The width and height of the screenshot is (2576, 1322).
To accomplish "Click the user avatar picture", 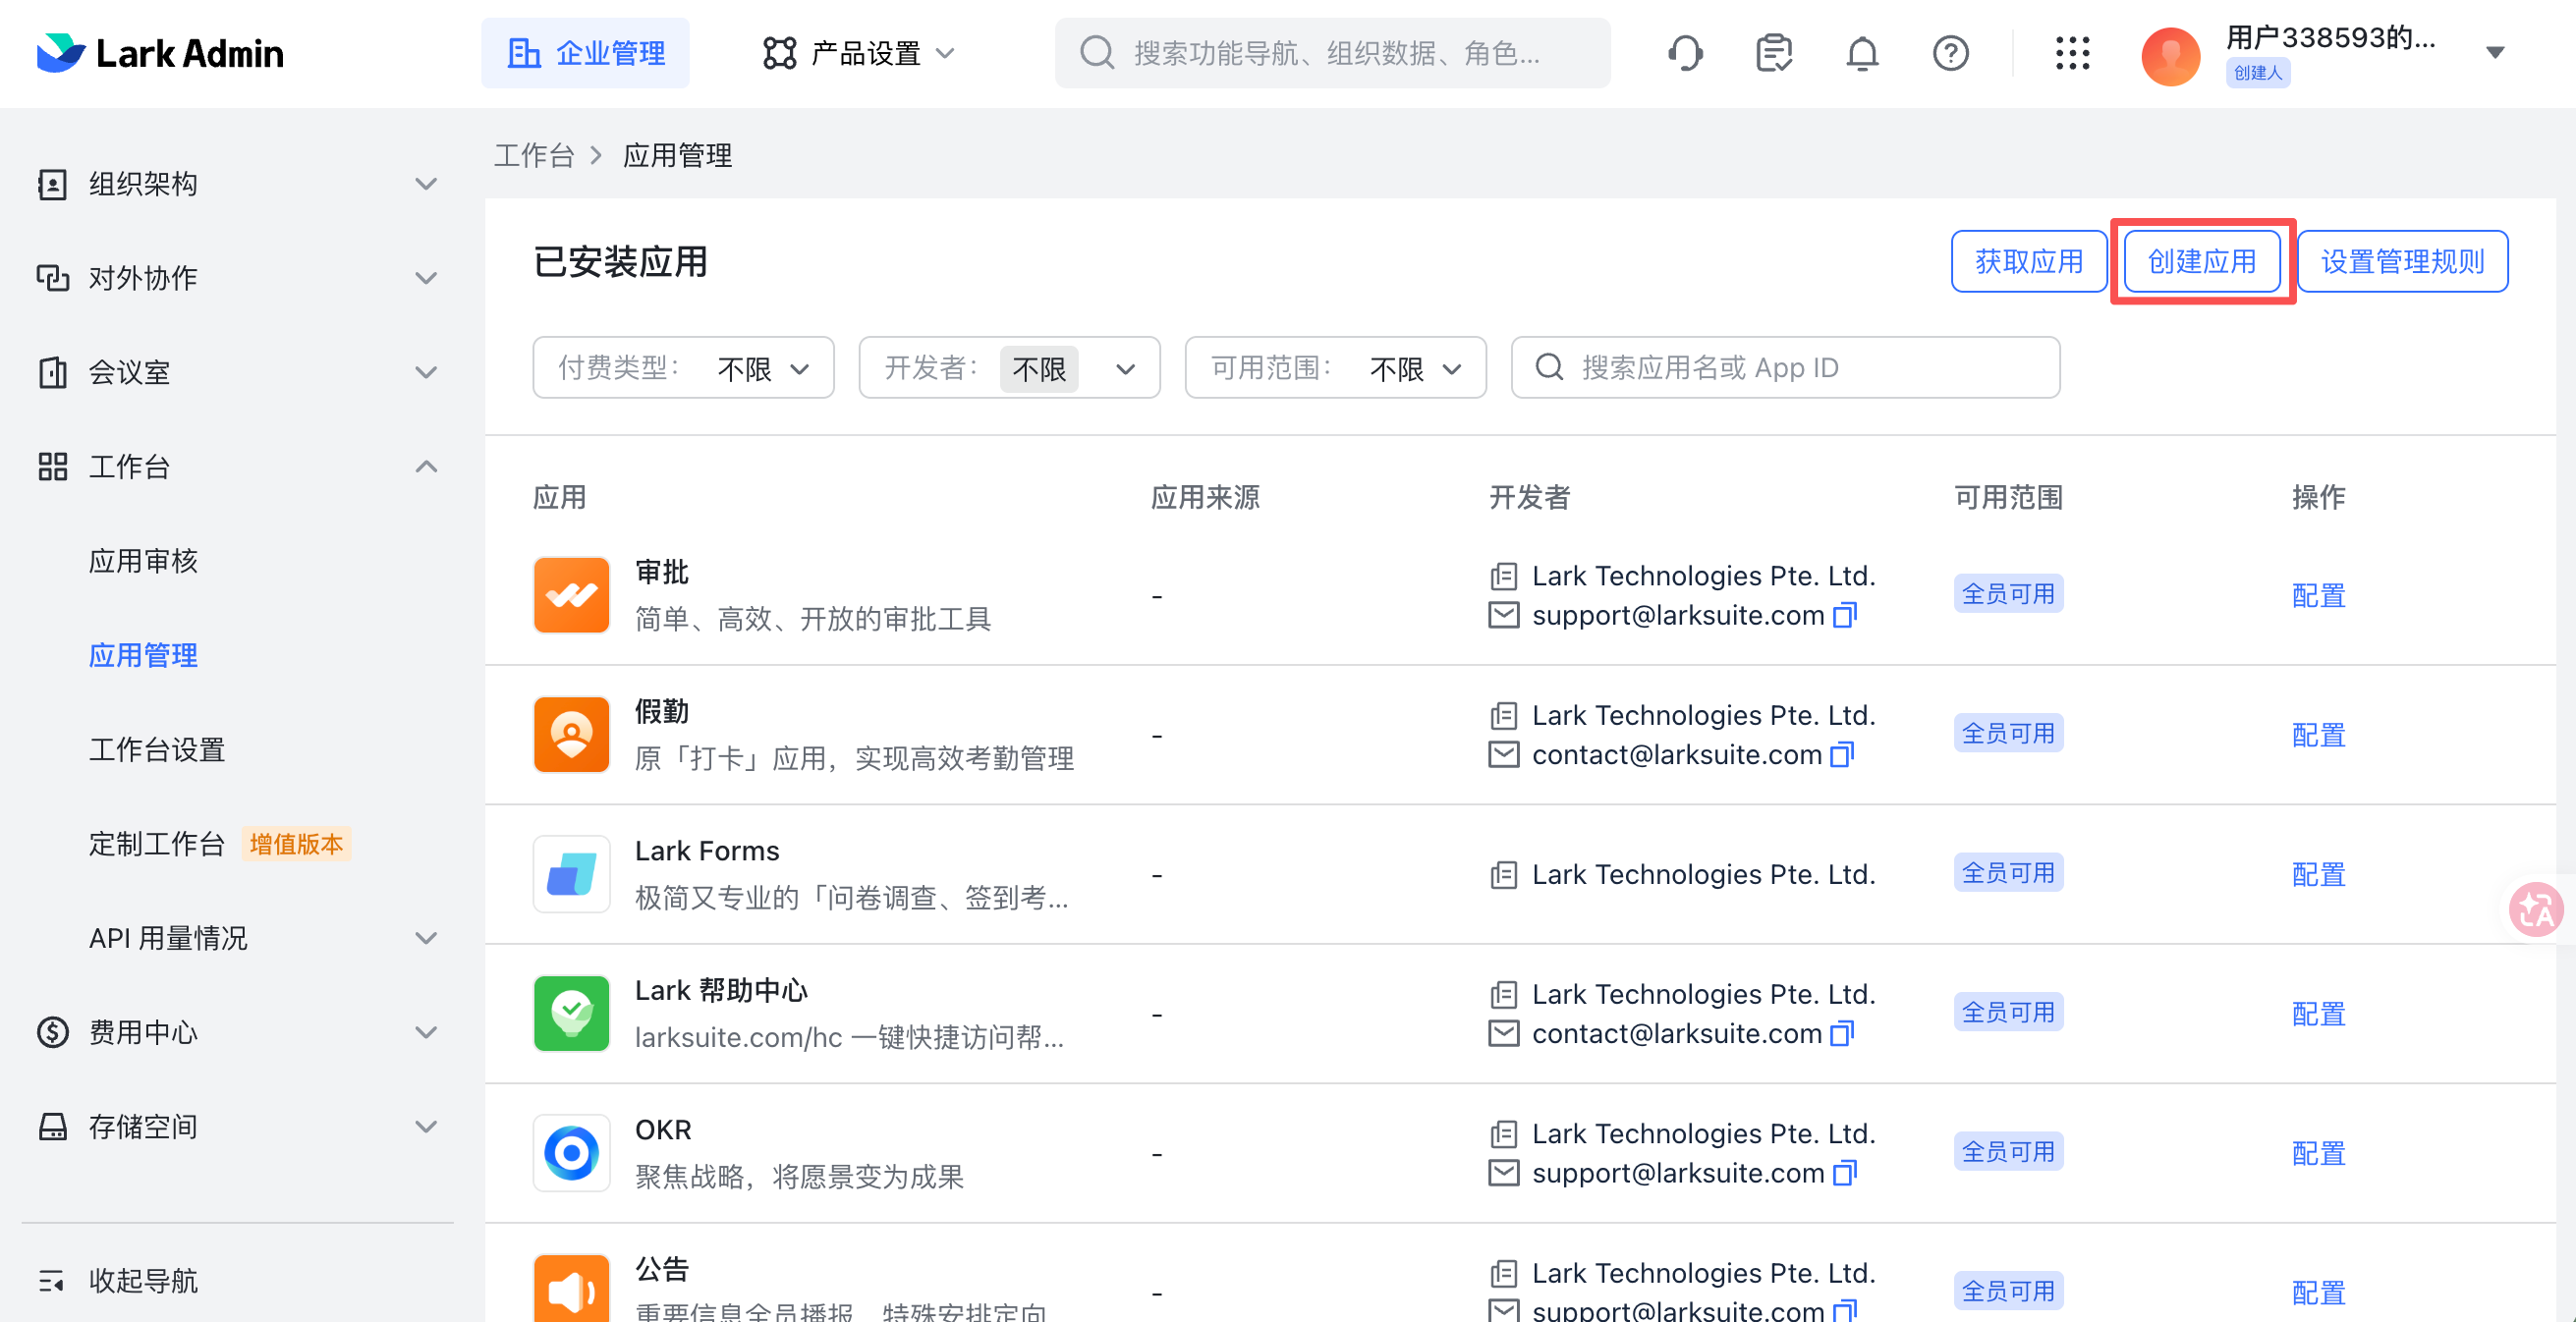I will click(2169, 55).
